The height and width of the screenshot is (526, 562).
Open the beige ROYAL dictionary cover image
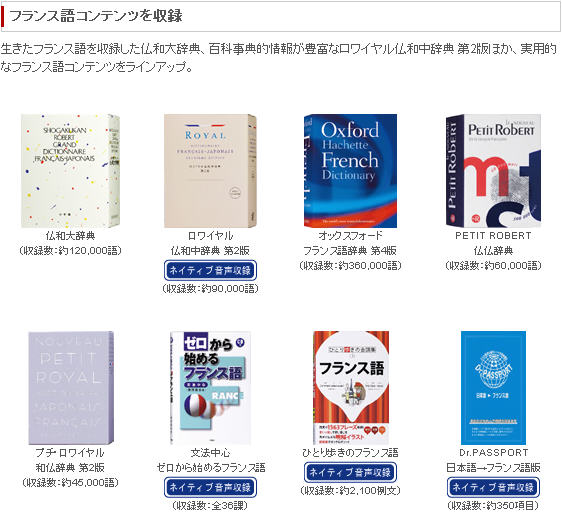pos(210,171)
